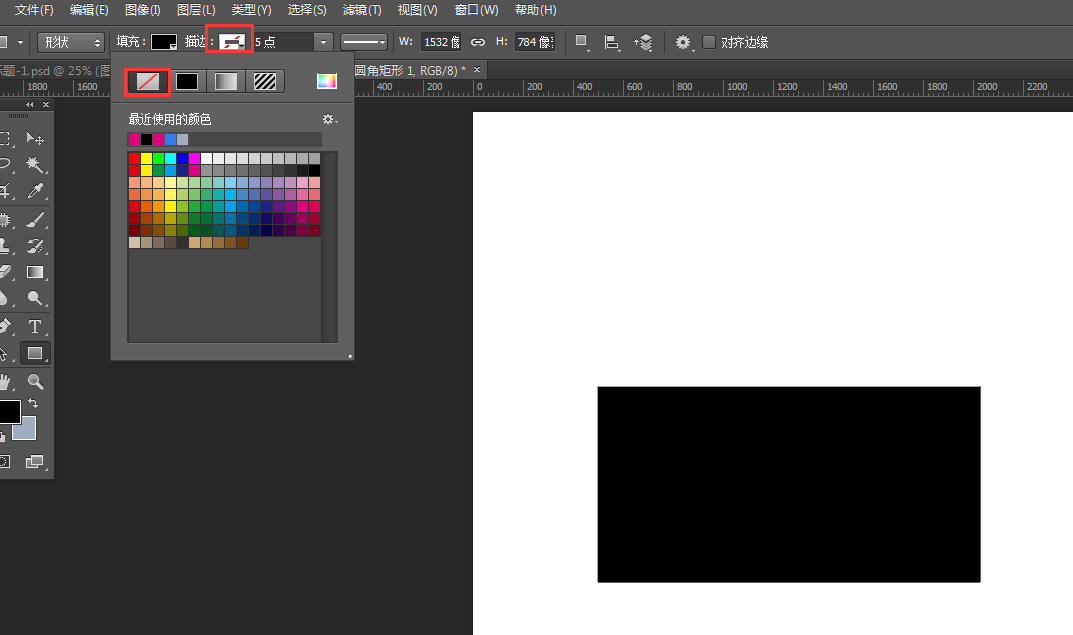Click the background color box

27,430
